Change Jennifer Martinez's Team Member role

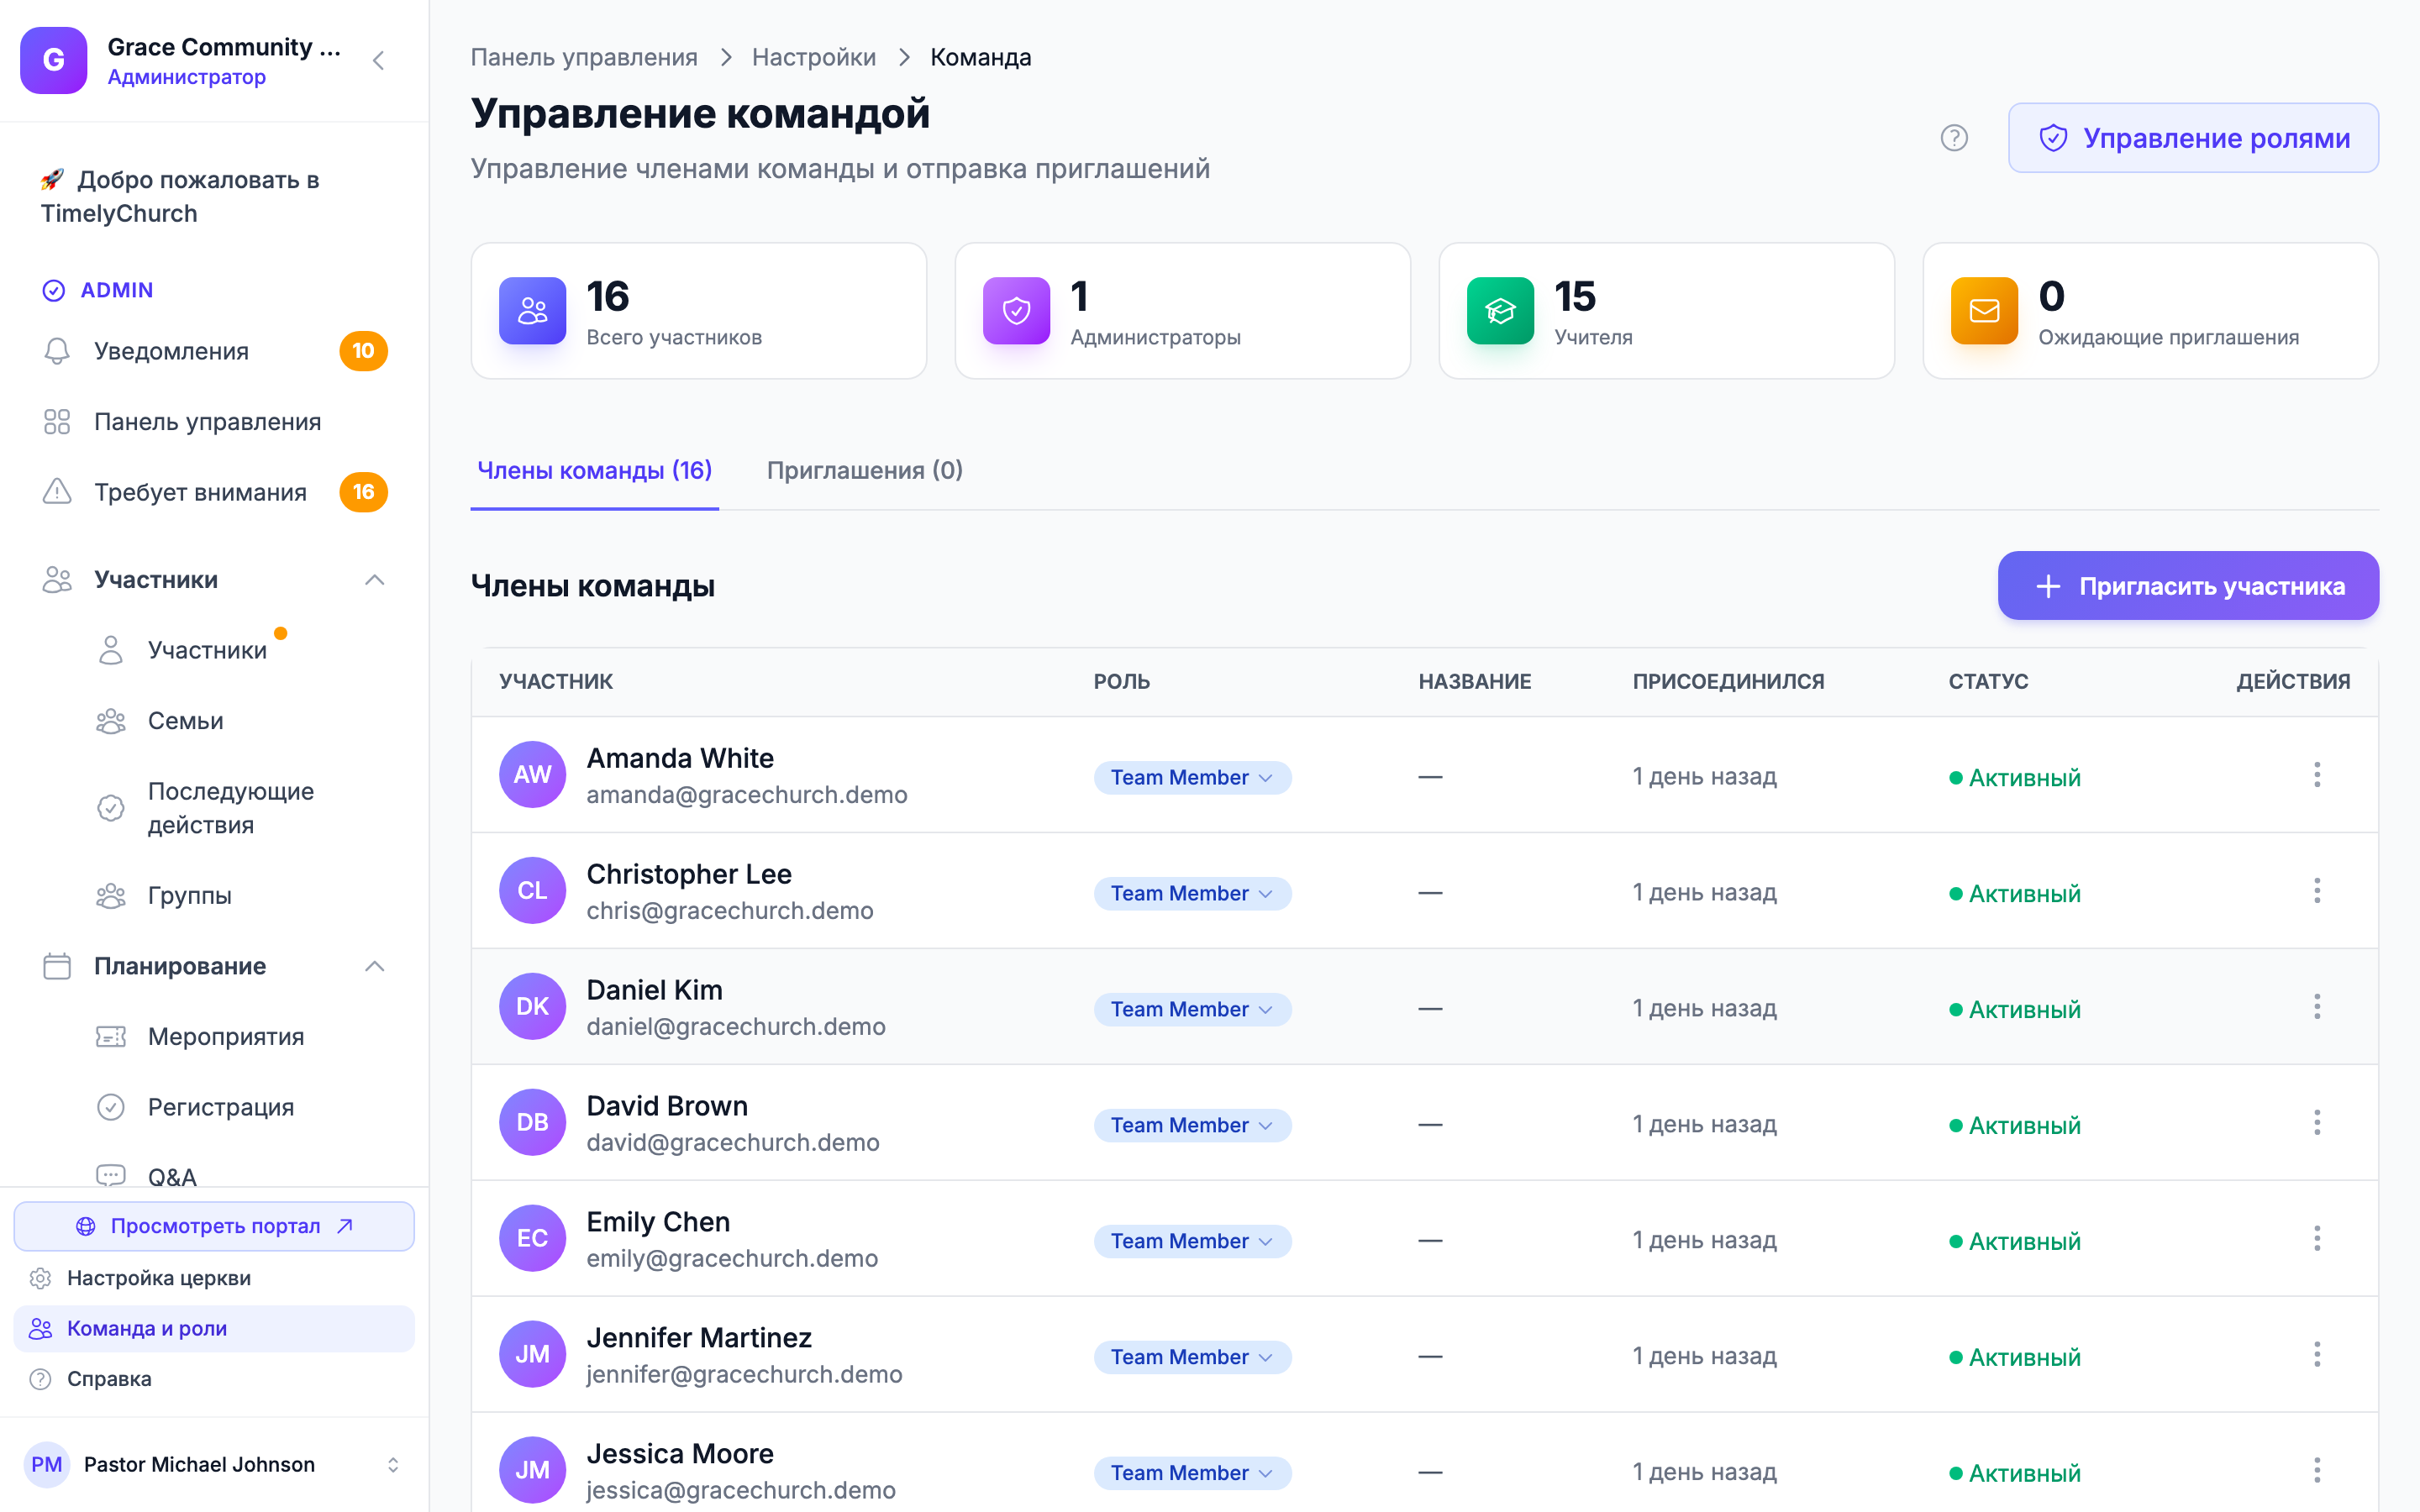1192,1357
